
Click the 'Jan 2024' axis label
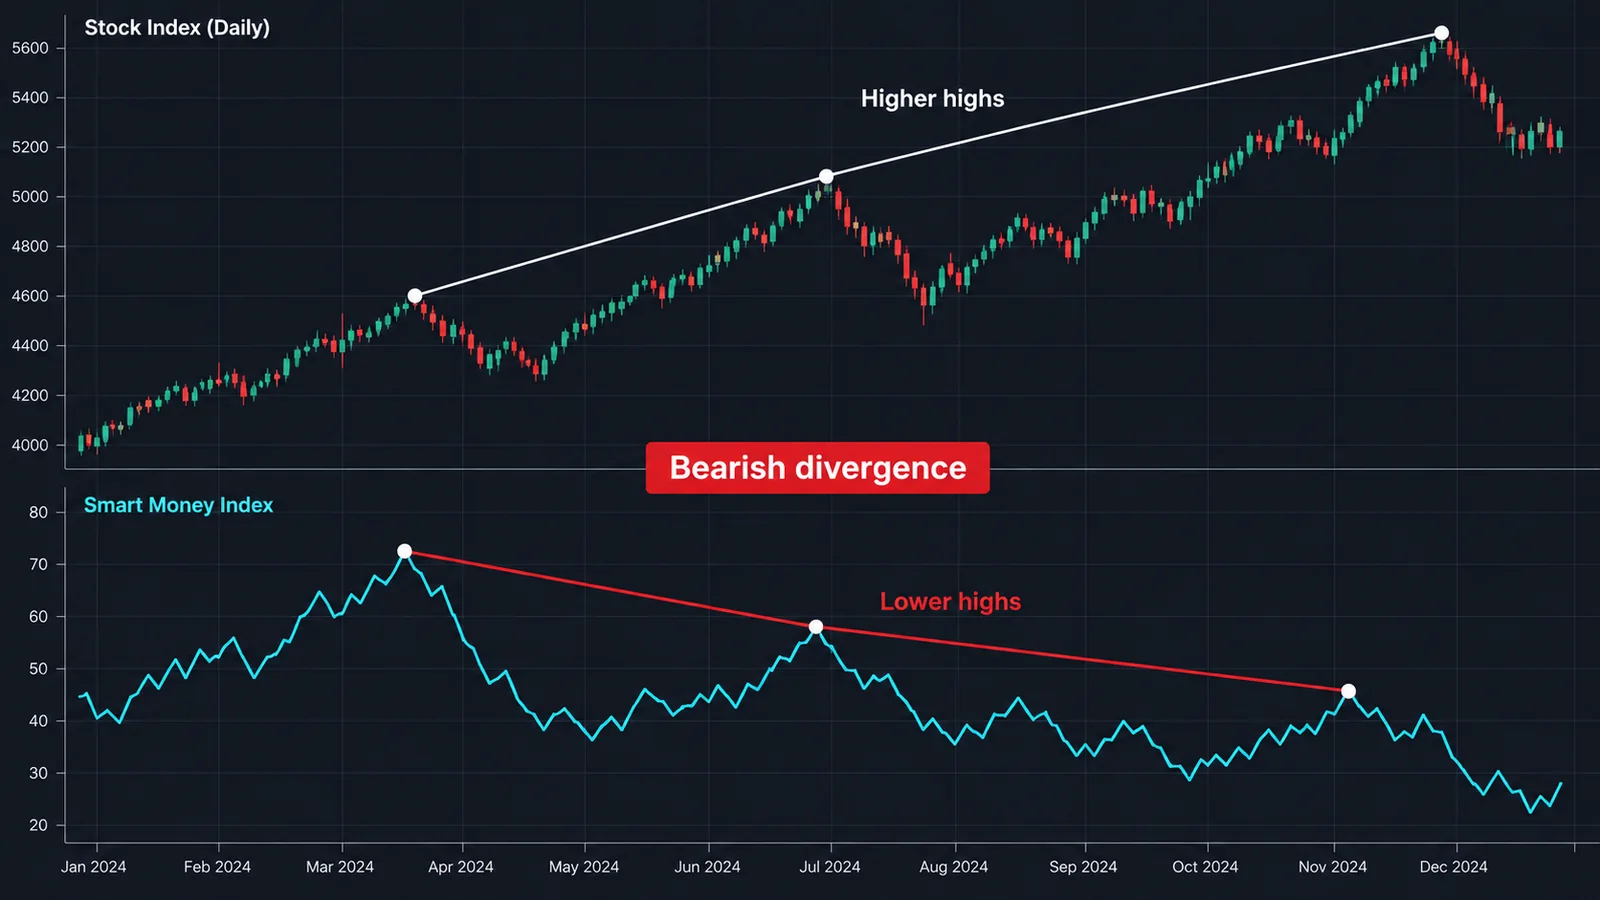[94, 867]
